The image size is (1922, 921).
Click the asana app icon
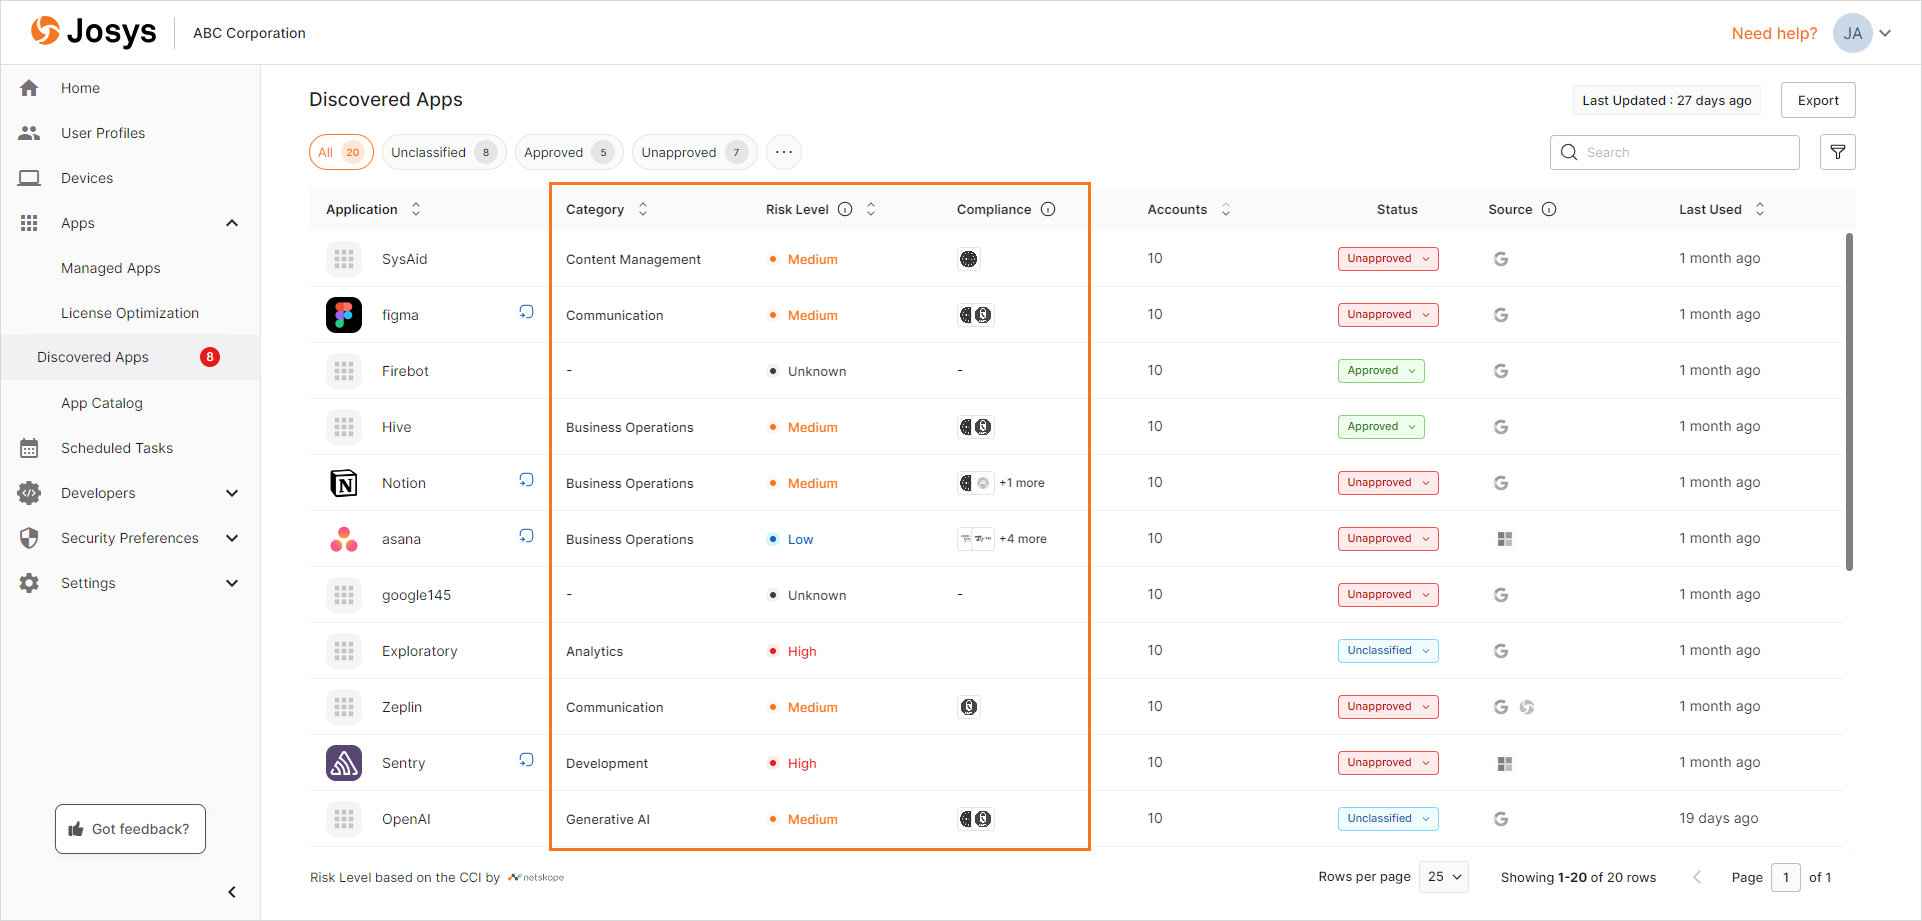click(x=344, y=539)
